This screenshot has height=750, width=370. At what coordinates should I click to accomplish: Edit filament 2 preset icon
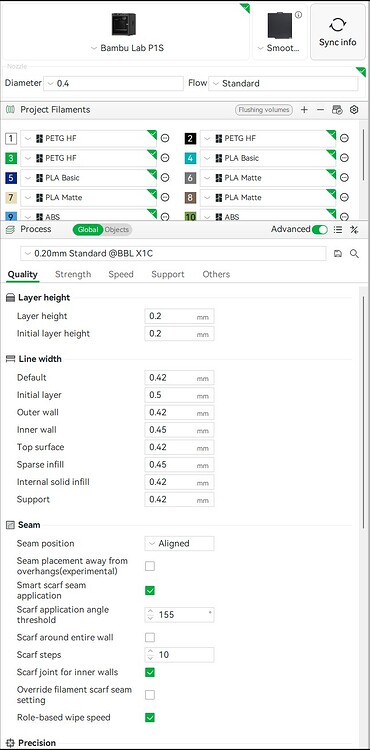click(344, 138)
